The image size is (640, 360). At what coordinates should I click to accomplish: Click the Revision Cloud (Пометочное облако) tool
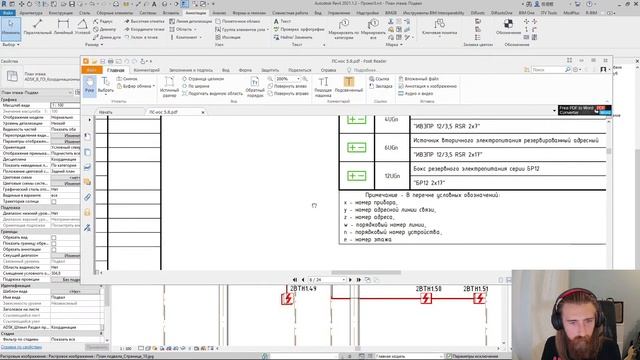[x=238, y=21]
